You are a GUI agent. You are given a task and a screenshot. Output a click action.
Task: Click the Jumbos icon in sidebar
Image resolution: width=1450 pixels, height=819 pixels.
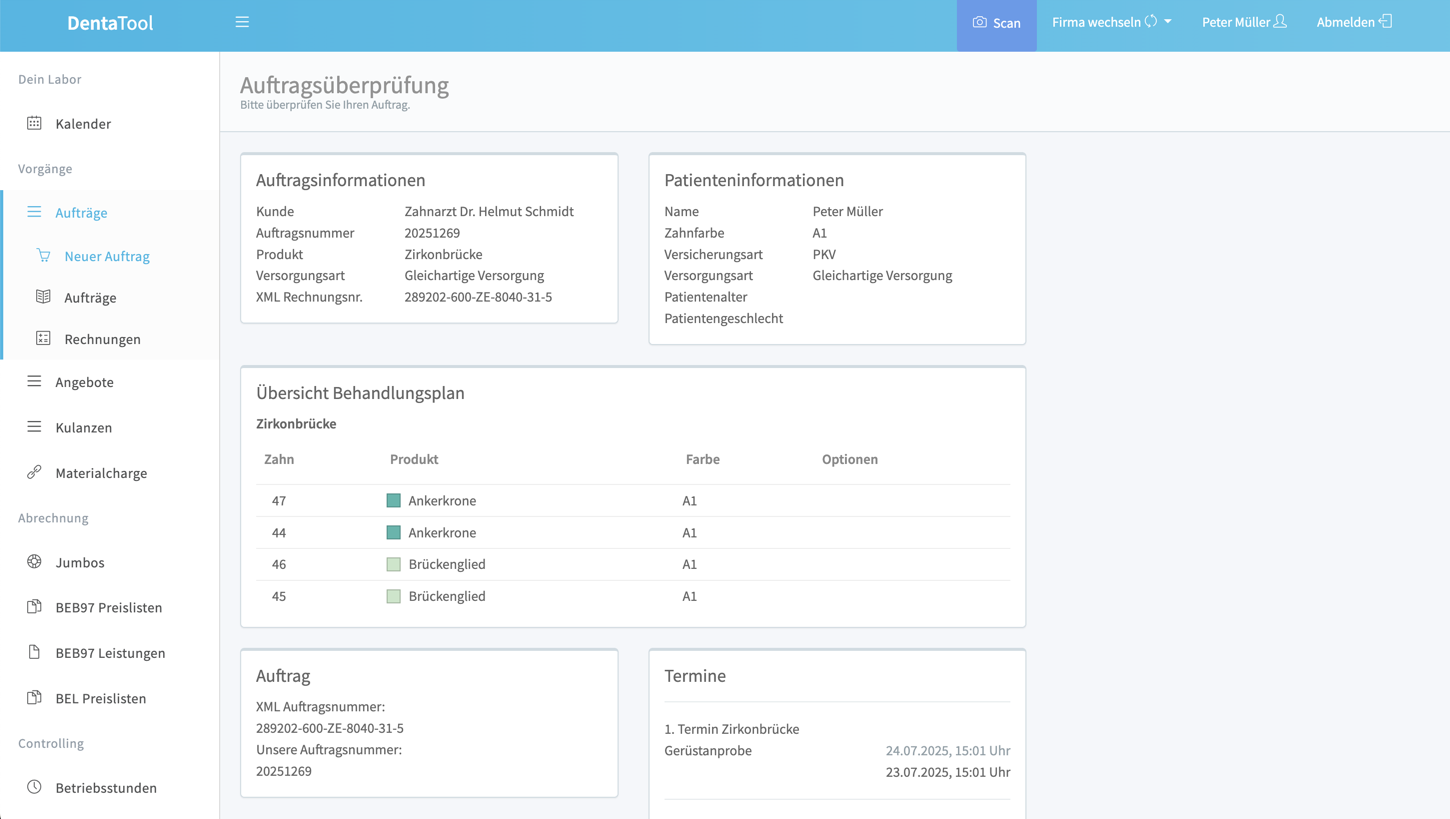[34, 562]
